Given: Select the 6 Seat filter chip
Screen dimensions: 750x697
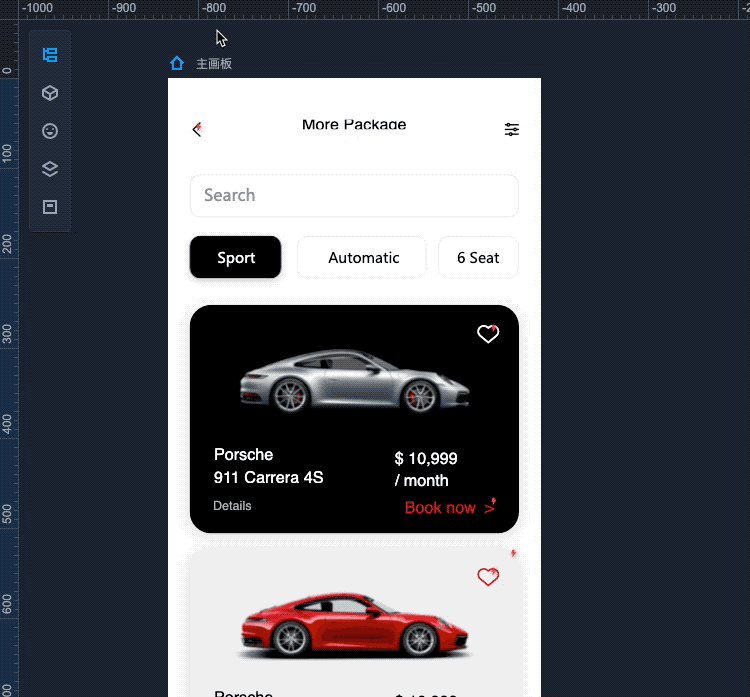Looking at the screenshot, I should click(x=478, y=257).
